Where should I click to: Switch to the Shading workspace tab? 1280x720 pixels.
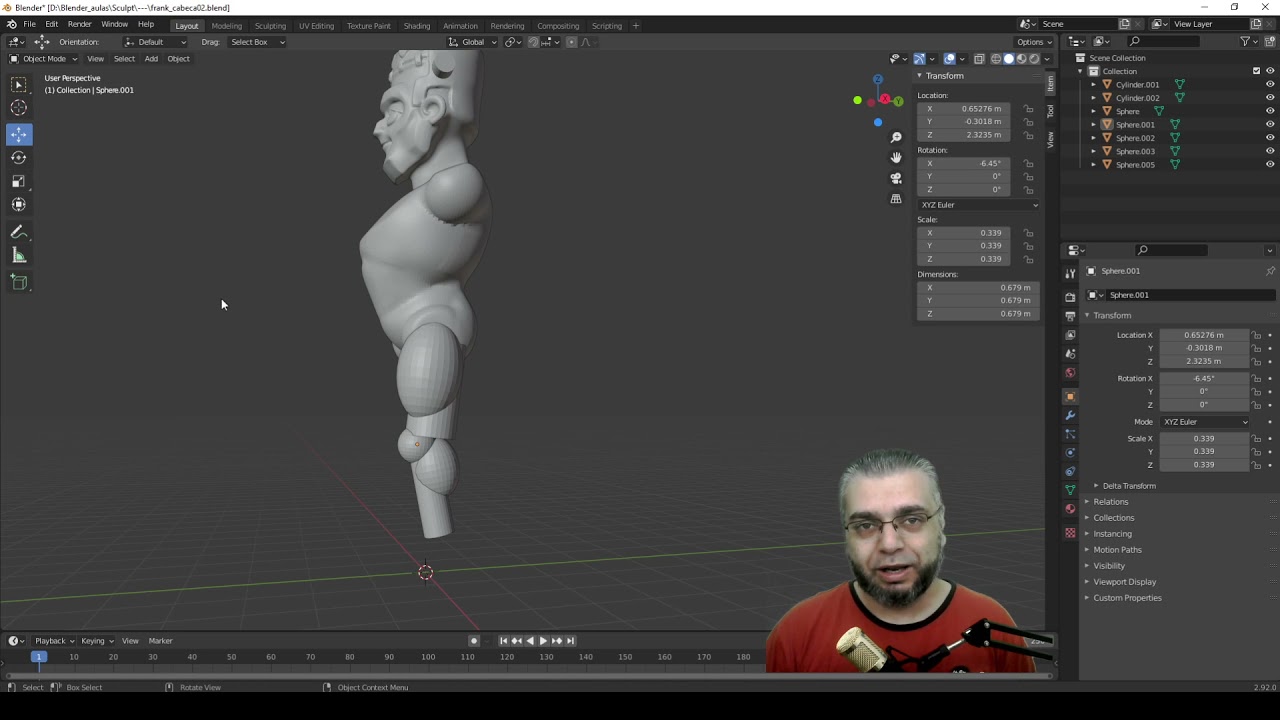click(x=417, y=26)
